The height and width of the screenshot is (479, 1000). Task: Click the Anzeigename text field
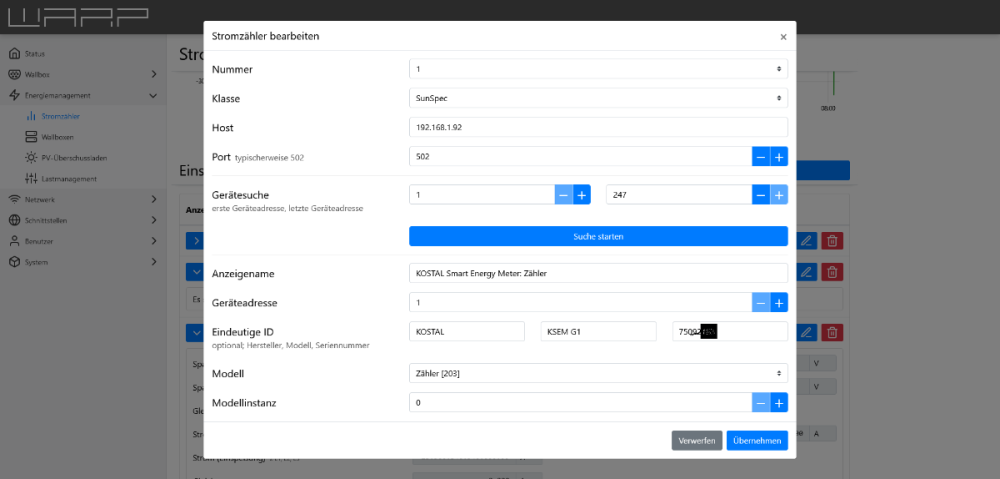click(x=598, y=273)
